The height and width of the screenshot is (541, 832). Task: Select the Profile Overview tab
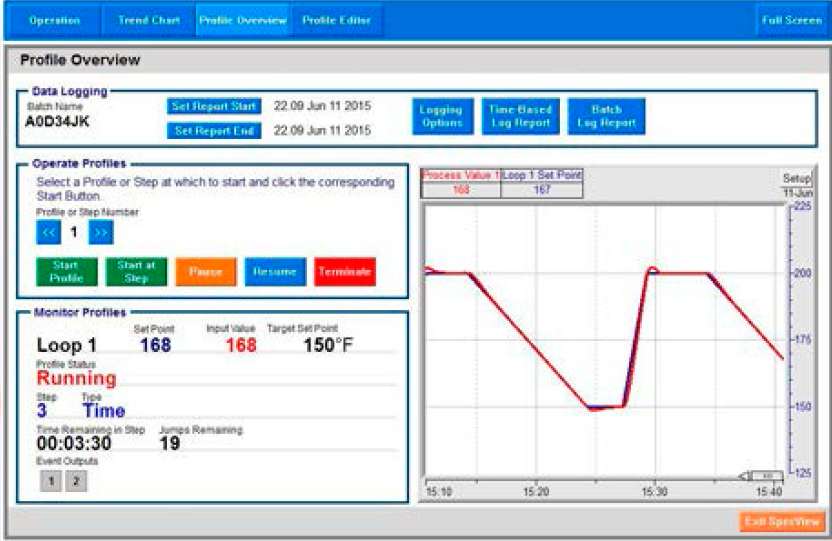[x=242, y=20]
